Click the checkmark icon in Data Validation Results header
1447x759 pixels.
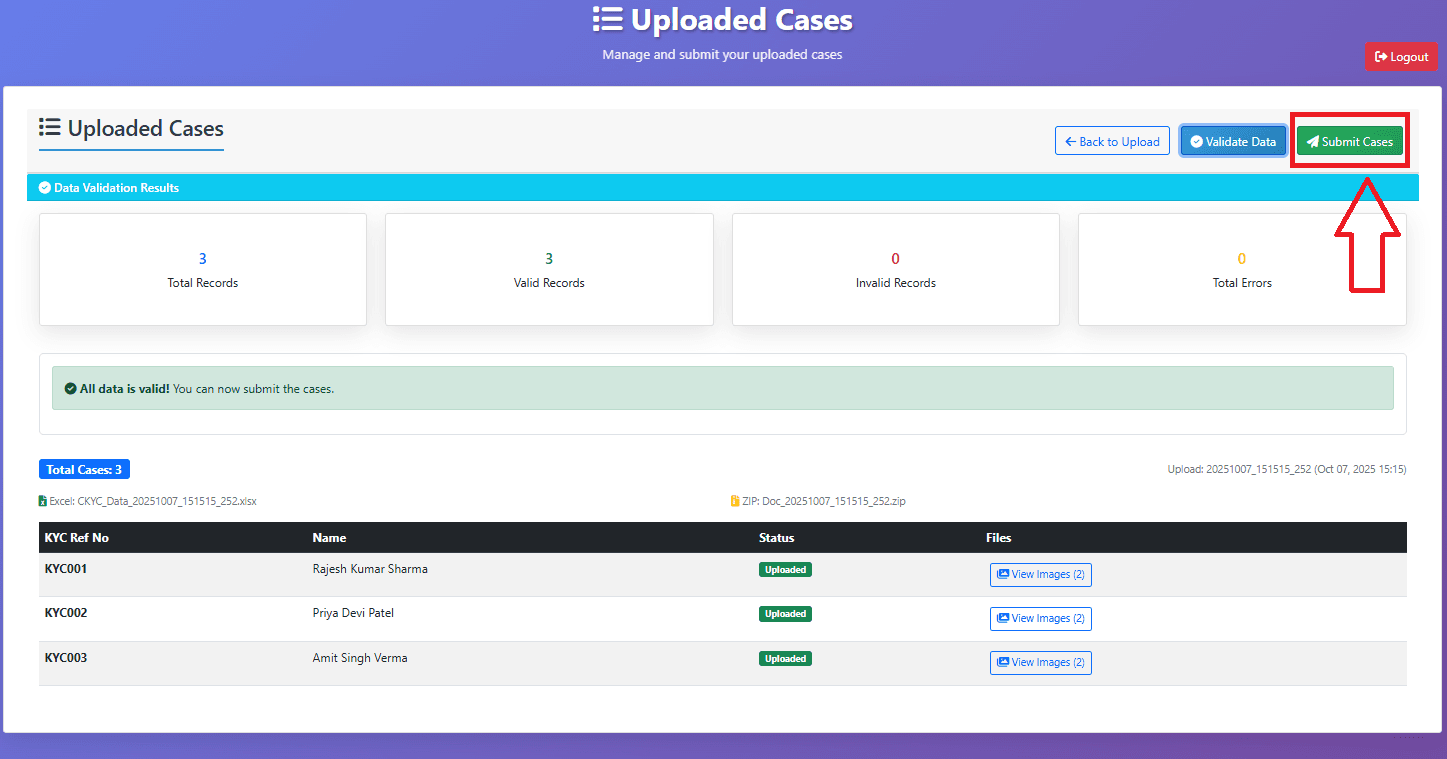pyautogui.click(x=45, y=188)
